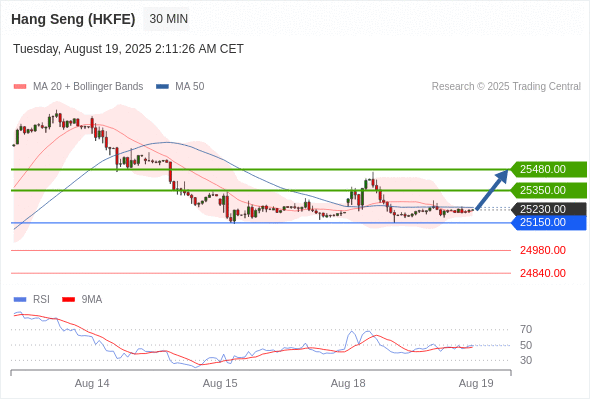Click the red 24980.00 support level

pyautogui.click(x=543, y=250)
